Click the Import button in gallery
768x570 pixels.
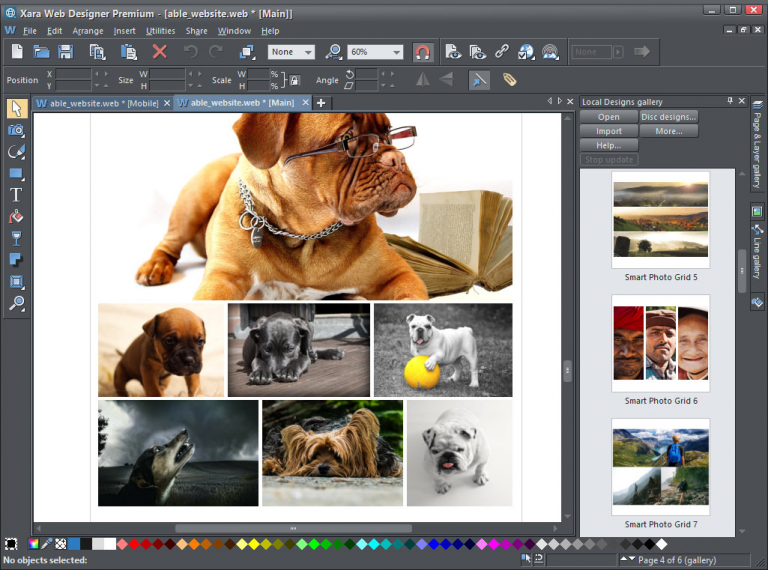609,131
